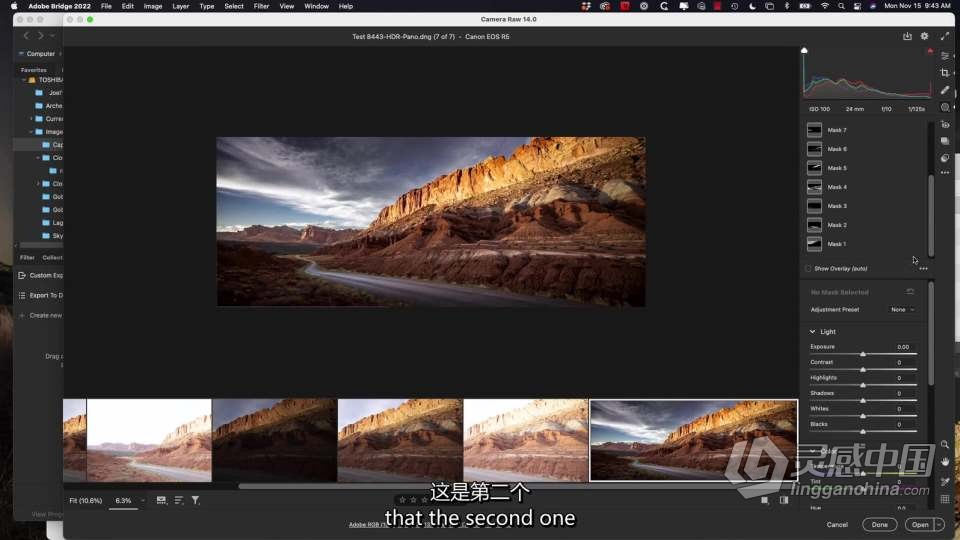960x540 pixels.
Task: Select the Mask 7 thumbnail
Action: click(814, 130)
